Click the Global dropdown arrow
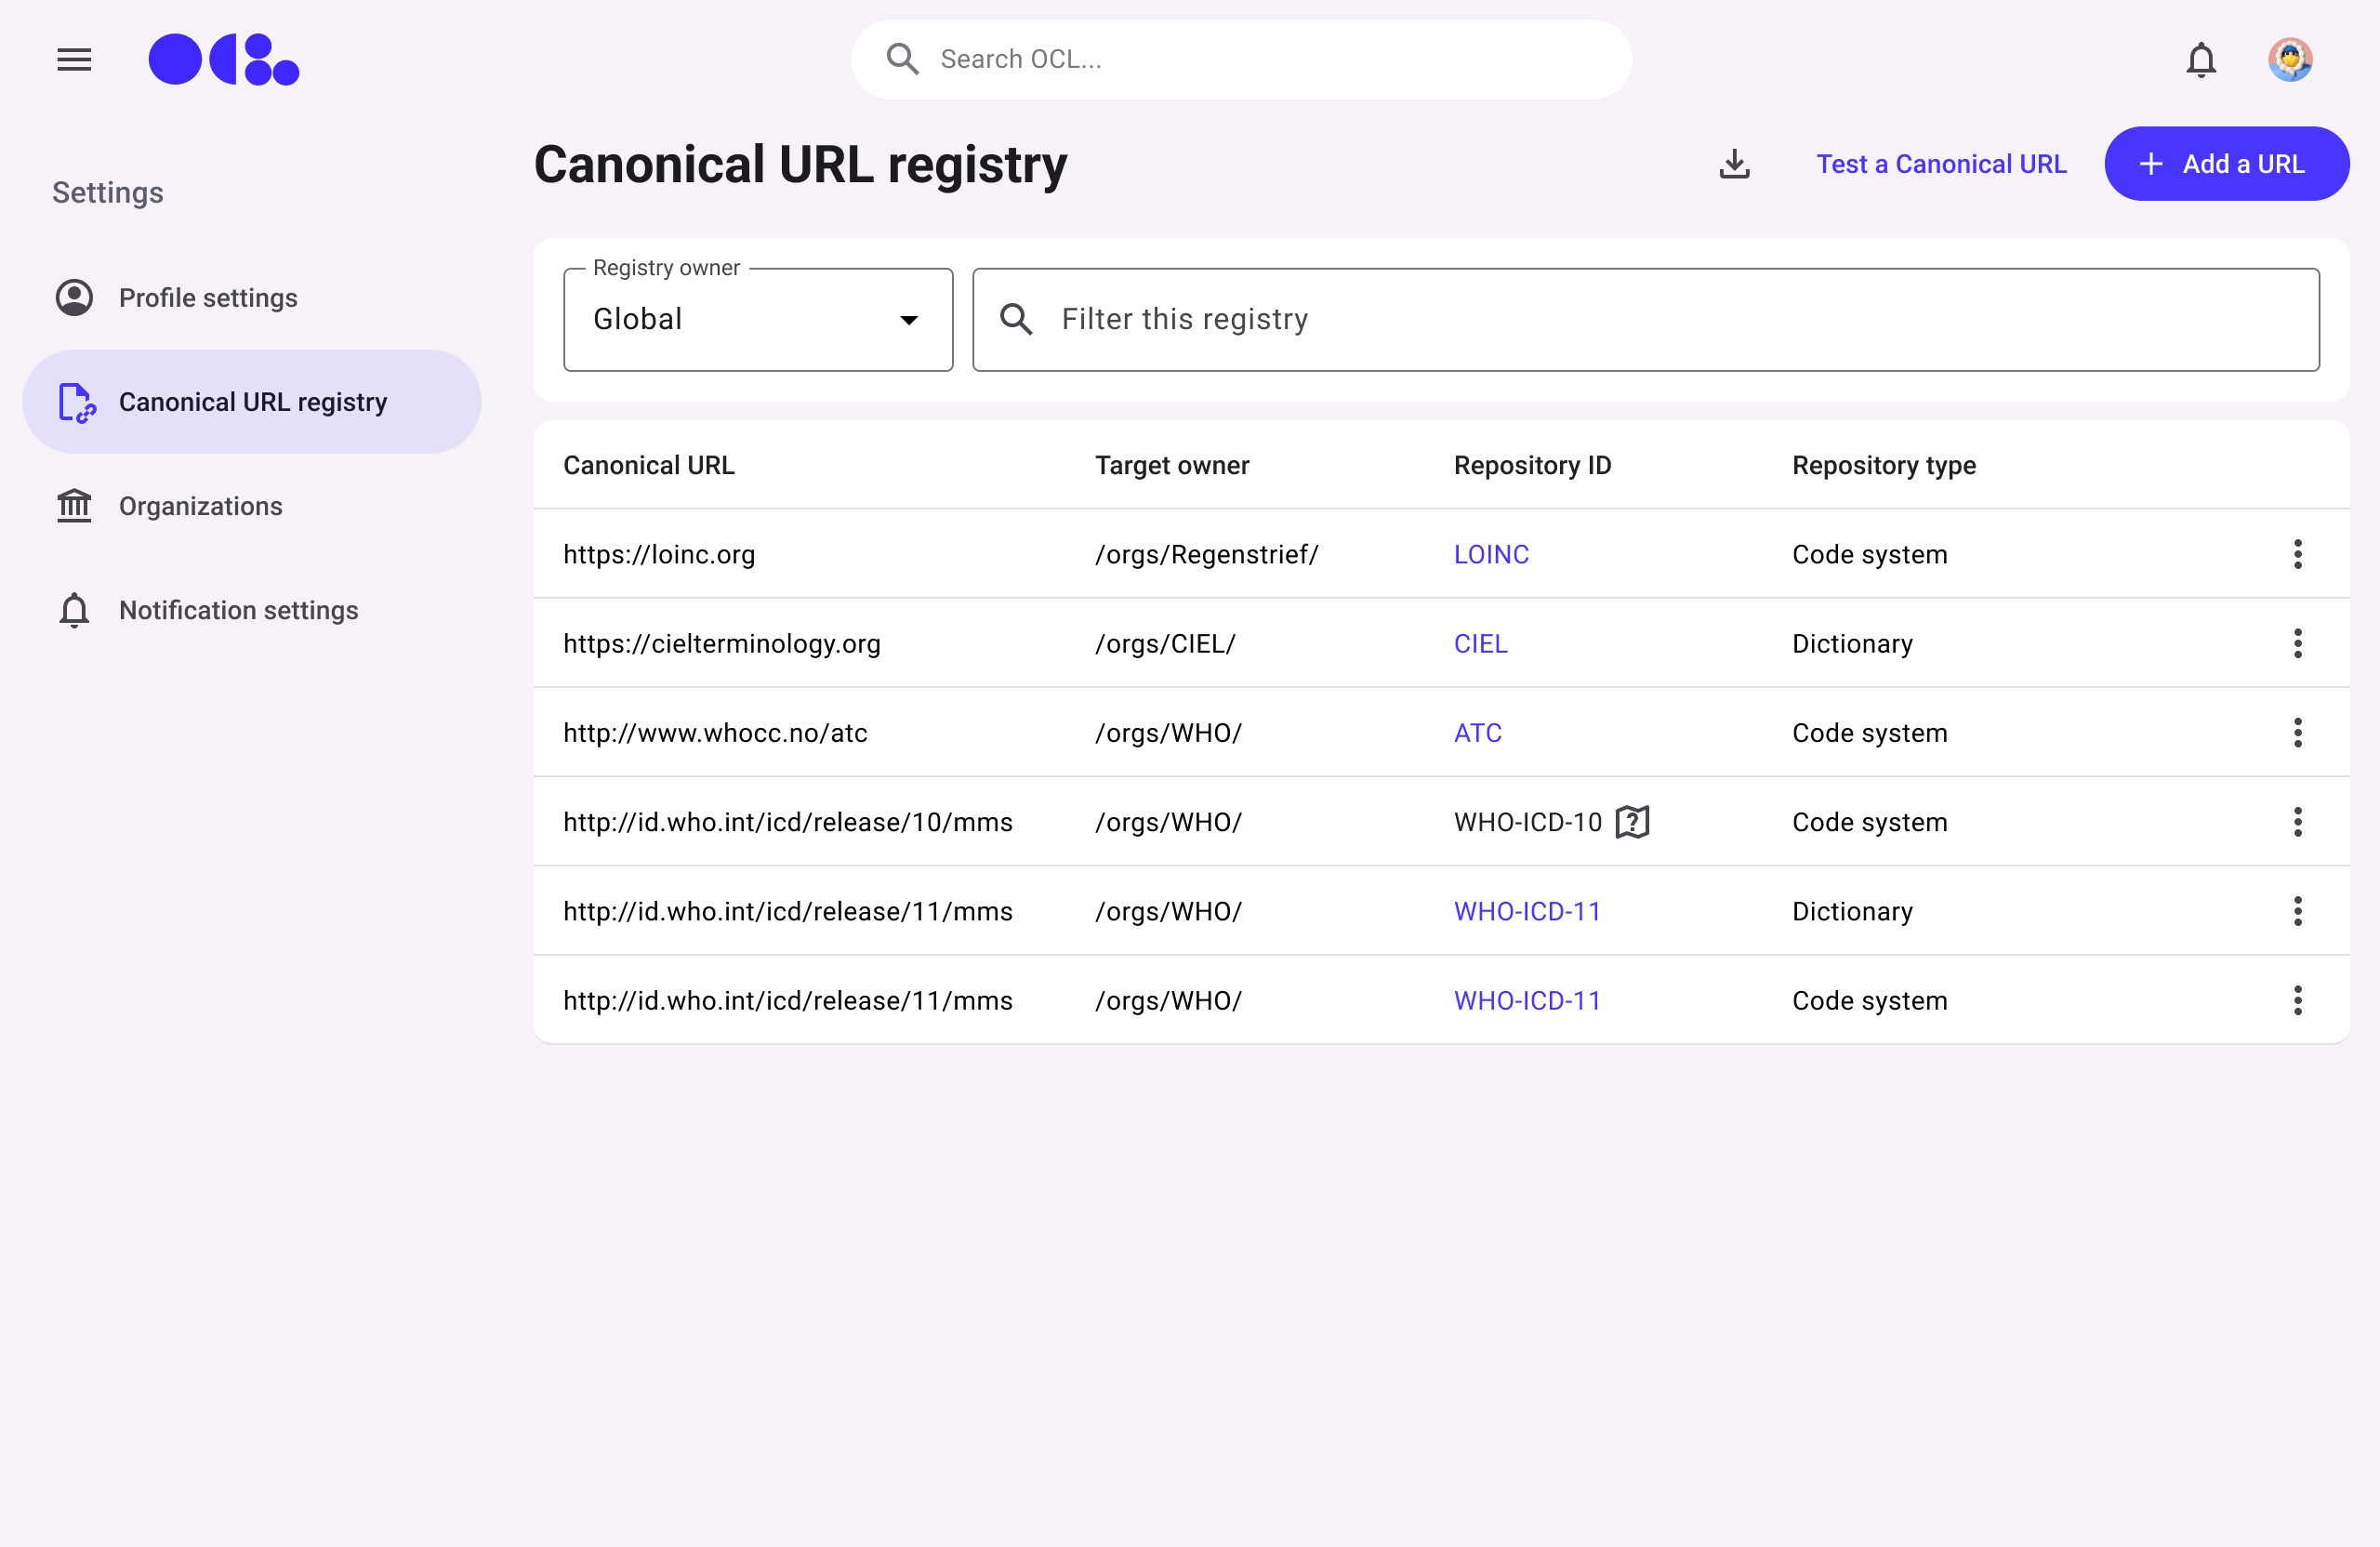Screen dimensions: 2380x1547 [x=908, y=320]
